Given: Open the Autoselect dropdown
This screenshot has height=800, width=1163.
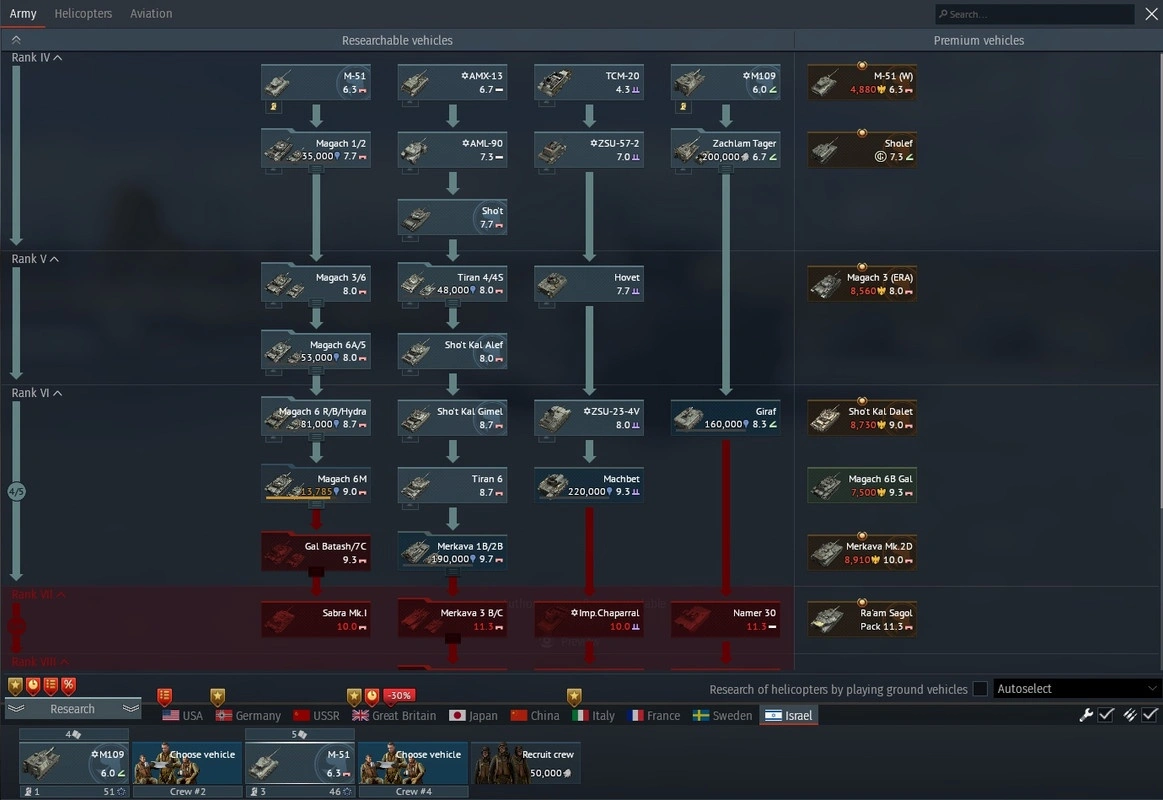Looking at the screenshot, I should 1077,689.
